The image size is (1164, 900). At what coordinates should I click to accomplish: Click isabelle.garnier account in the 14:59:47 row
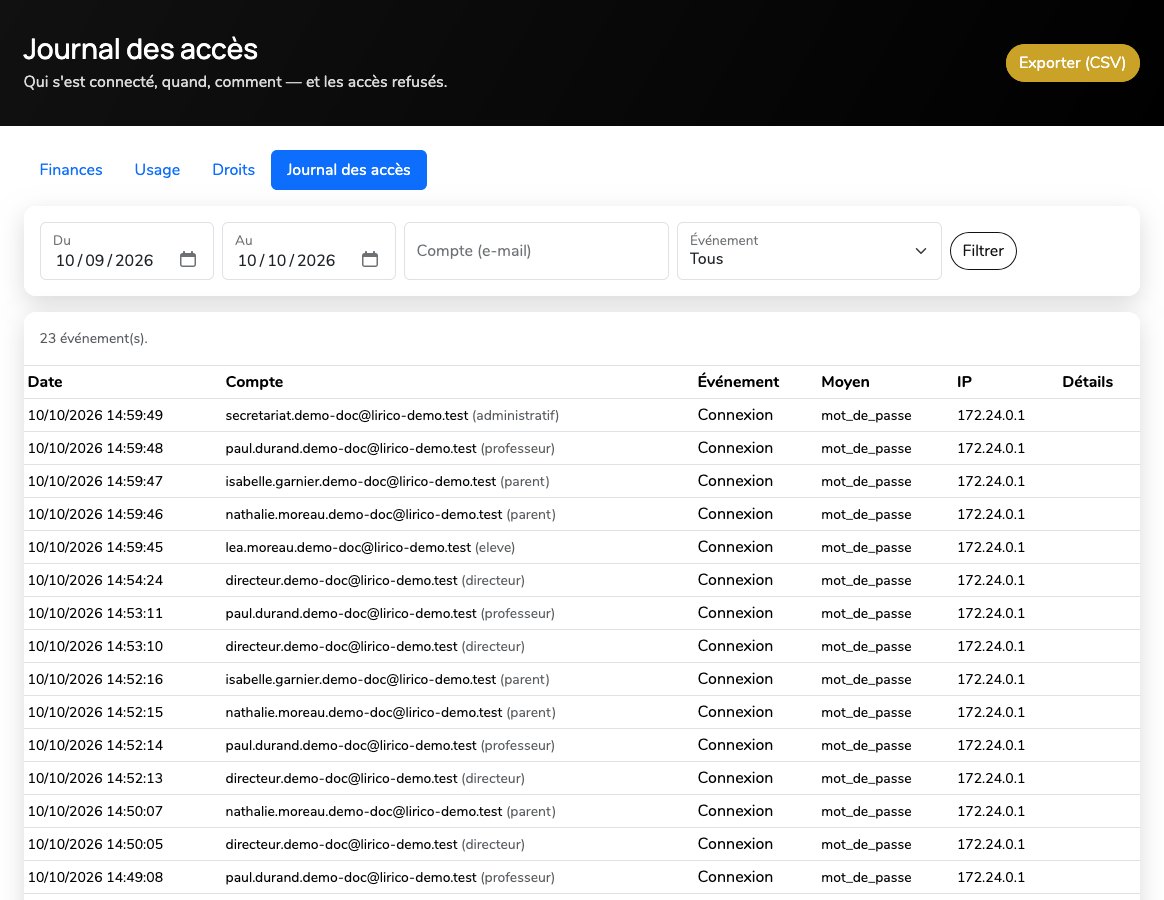point(388,481)
